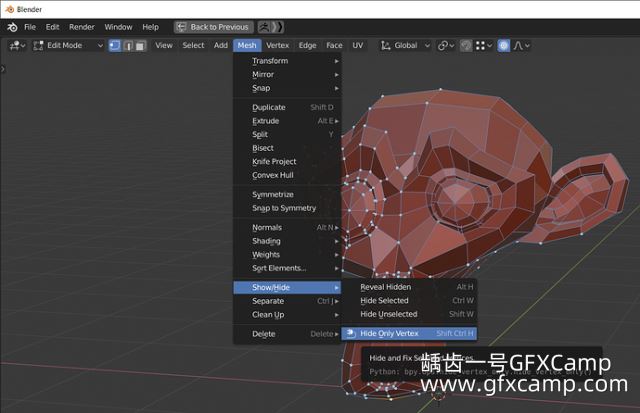Choose Duplicate from Mesh menu
The image size is (640, 413).
[287, 108]
